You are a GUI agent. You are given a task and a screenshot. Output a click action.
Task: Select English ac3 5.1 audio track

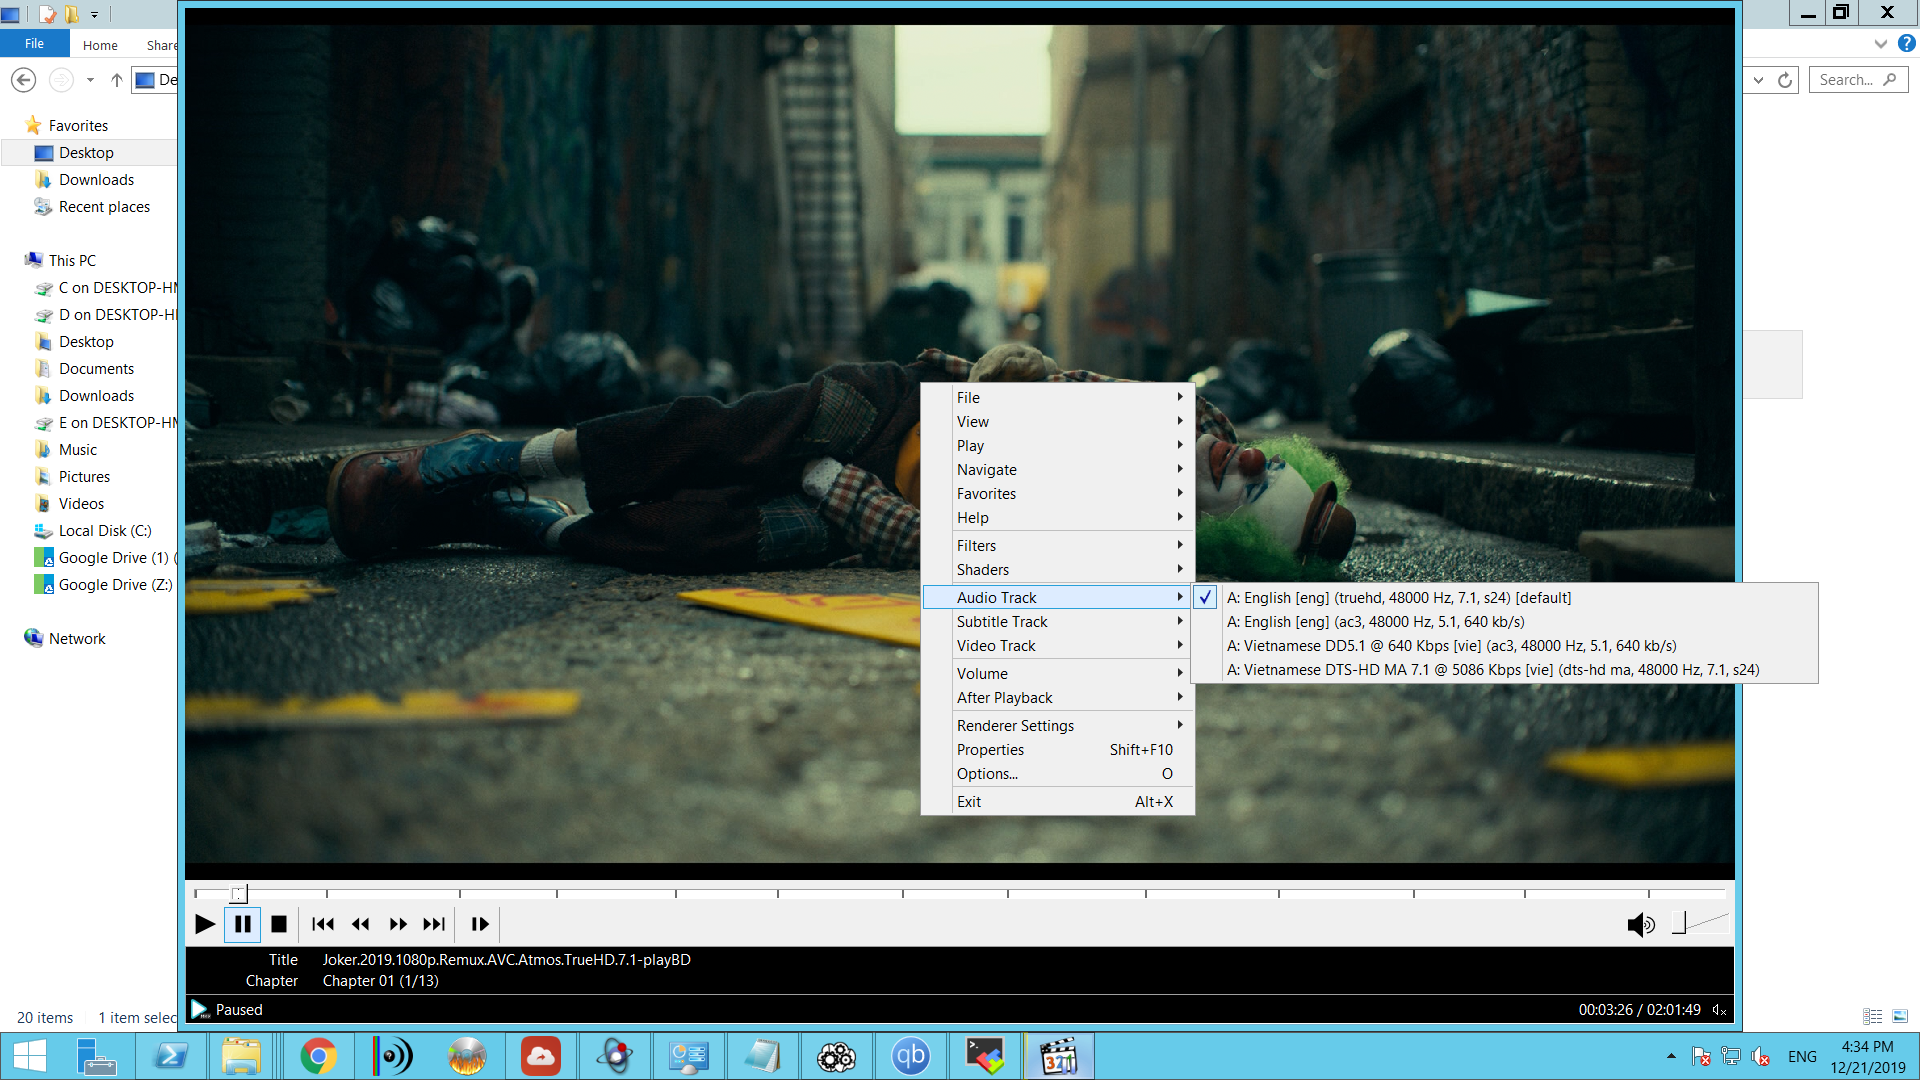pos(1505,622)
